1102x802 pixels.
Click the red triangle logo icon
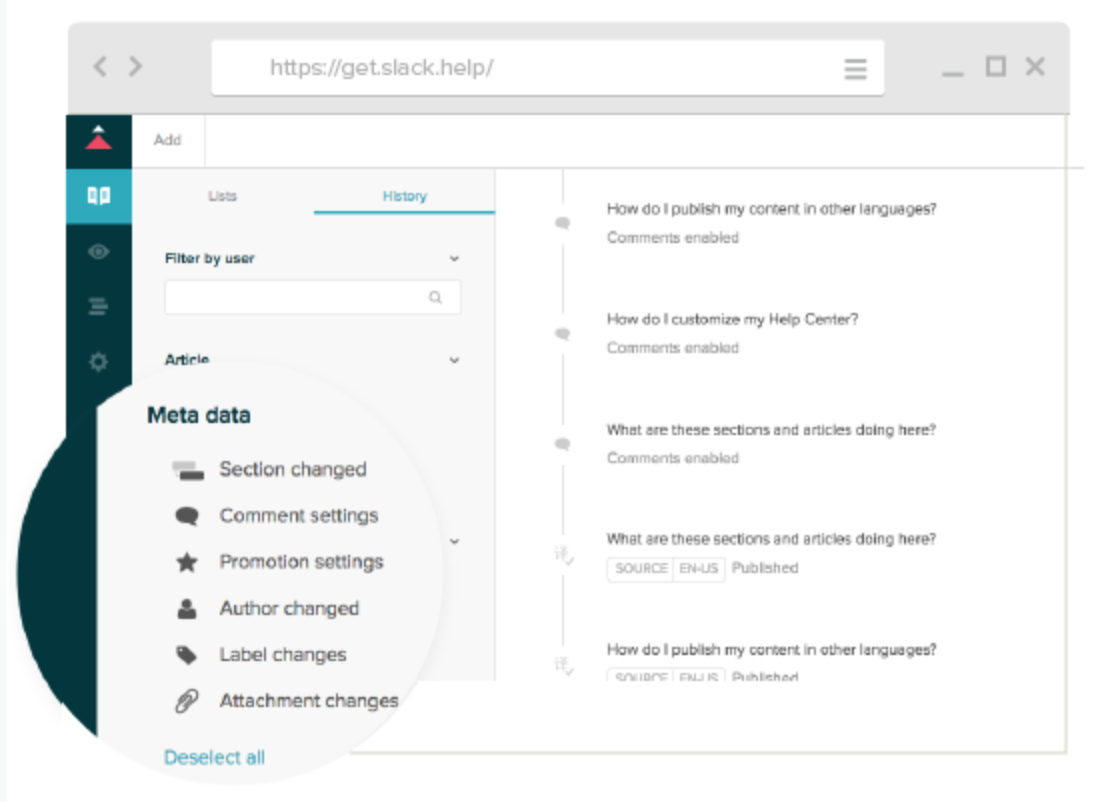point(98,138)
